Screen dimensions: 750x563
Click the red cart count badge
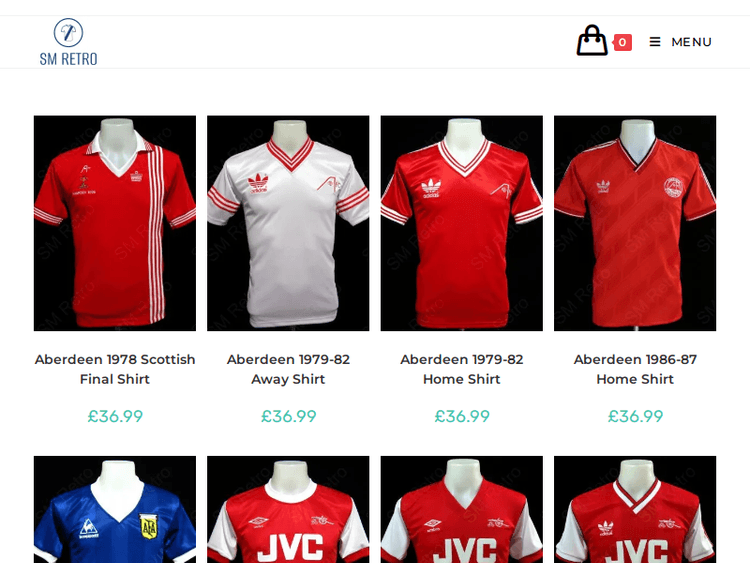pyautogui.click(x=622, y=42)
